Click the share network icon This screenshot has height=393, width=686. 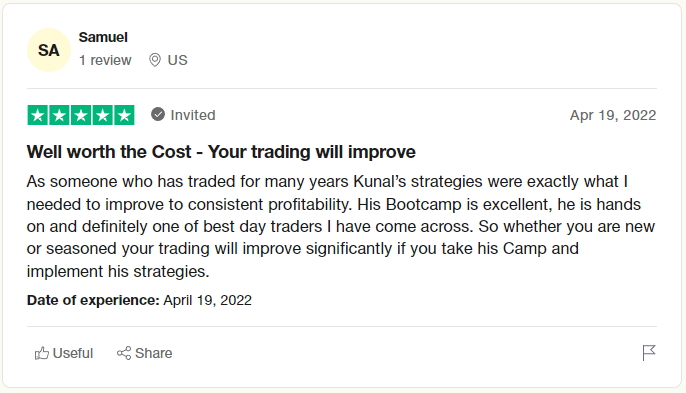(x=124, y=353)
